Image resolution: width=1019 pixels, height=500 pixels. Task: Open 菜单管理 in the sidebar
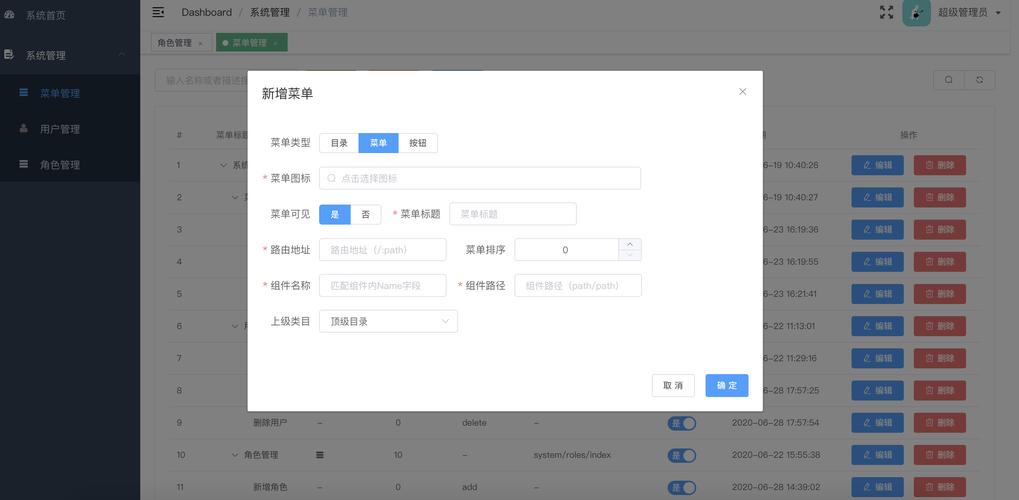tap(70, 94)
